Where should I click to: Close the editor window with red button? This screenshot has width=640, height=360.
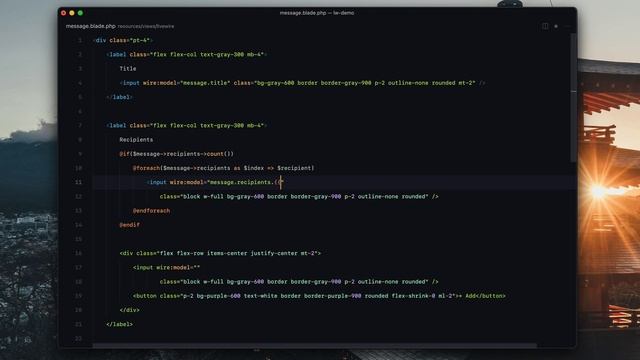pyautogui.click(x=64, y=13)
